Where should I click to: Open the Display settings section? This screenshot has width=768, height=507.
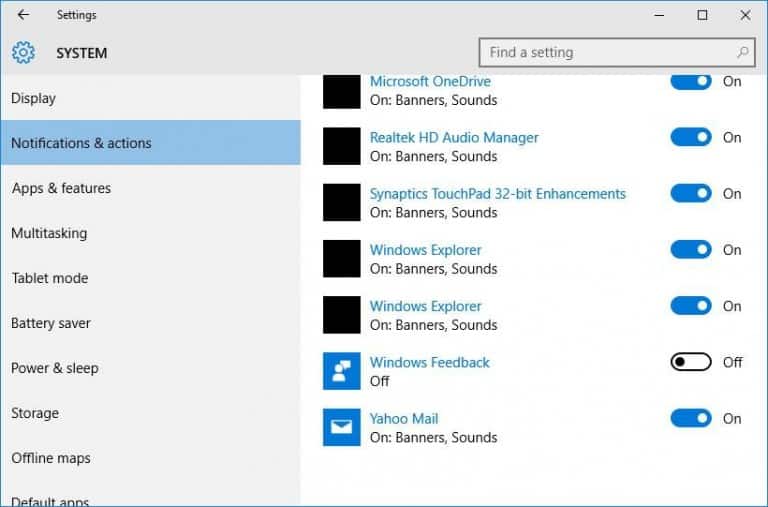[150, 98]
